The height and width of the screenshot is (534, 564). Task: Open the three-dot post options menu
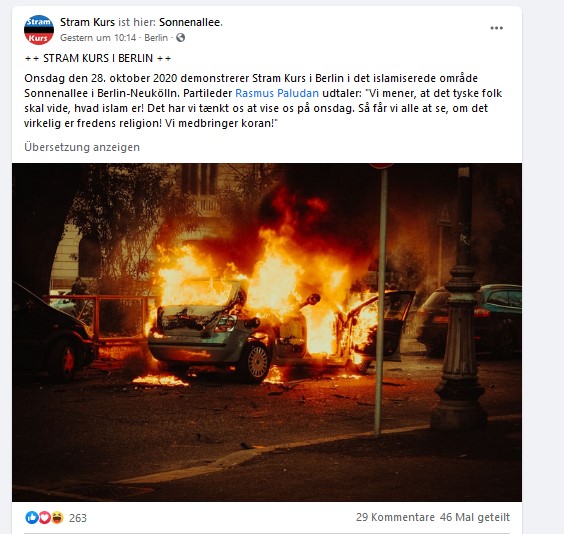pos(496,28)
